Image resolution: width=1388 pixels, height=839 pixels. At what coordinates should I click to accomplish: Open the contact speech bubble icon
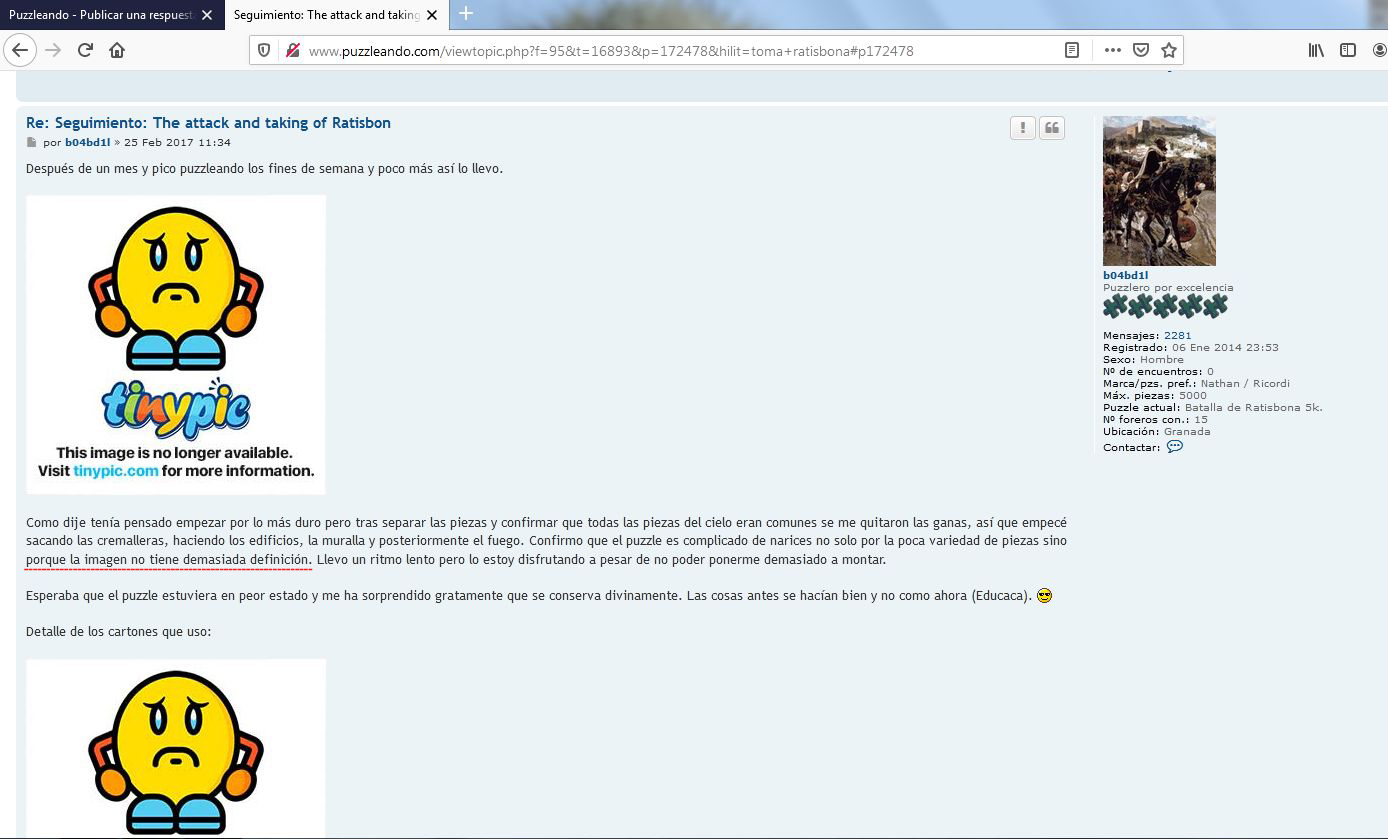[1175, 447]
